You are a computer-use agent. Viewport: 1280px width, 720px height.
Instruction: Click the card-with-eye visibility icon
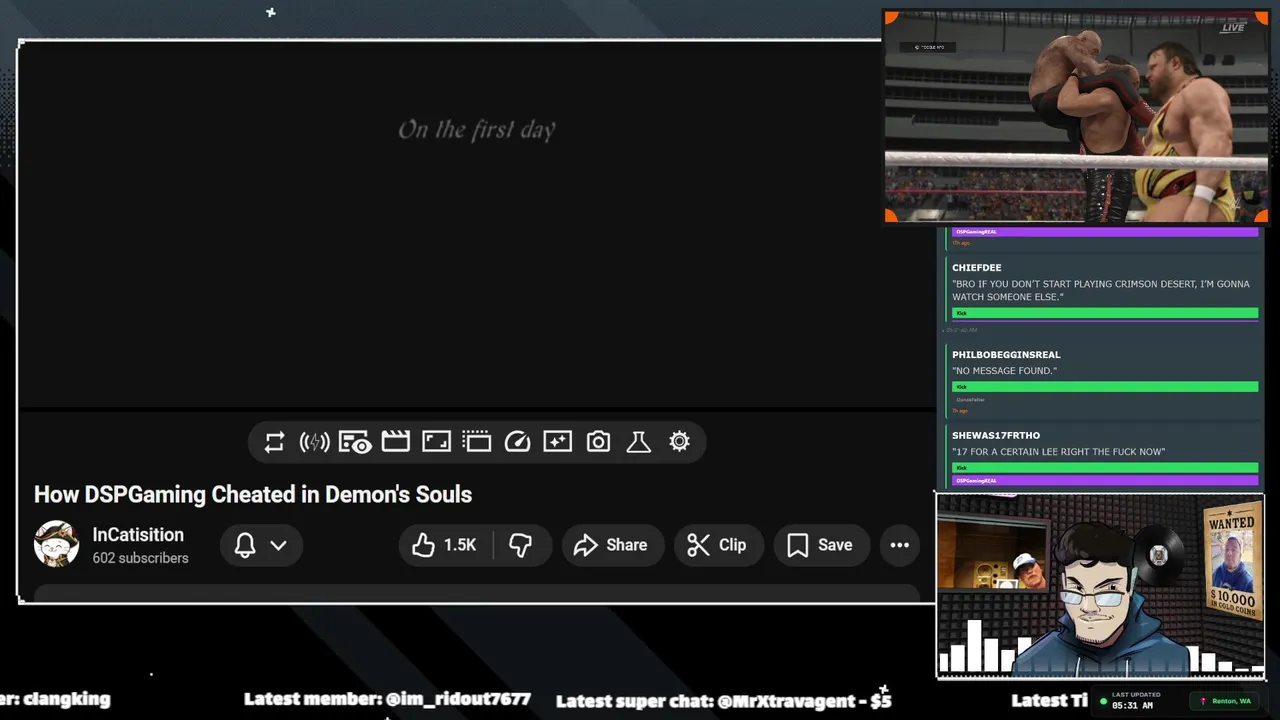click(x=355, y=442)
